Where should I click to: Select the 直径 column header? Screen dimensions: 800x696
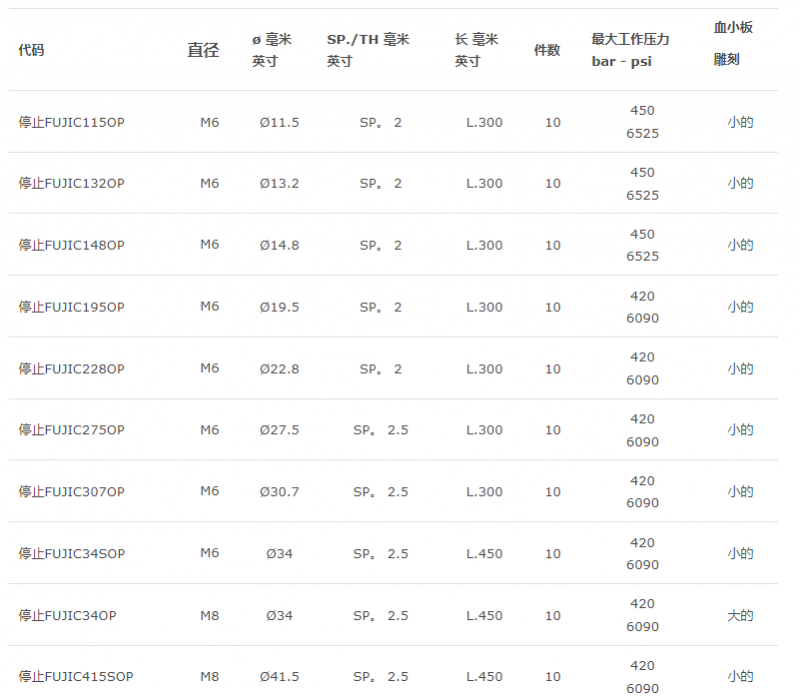203,50
